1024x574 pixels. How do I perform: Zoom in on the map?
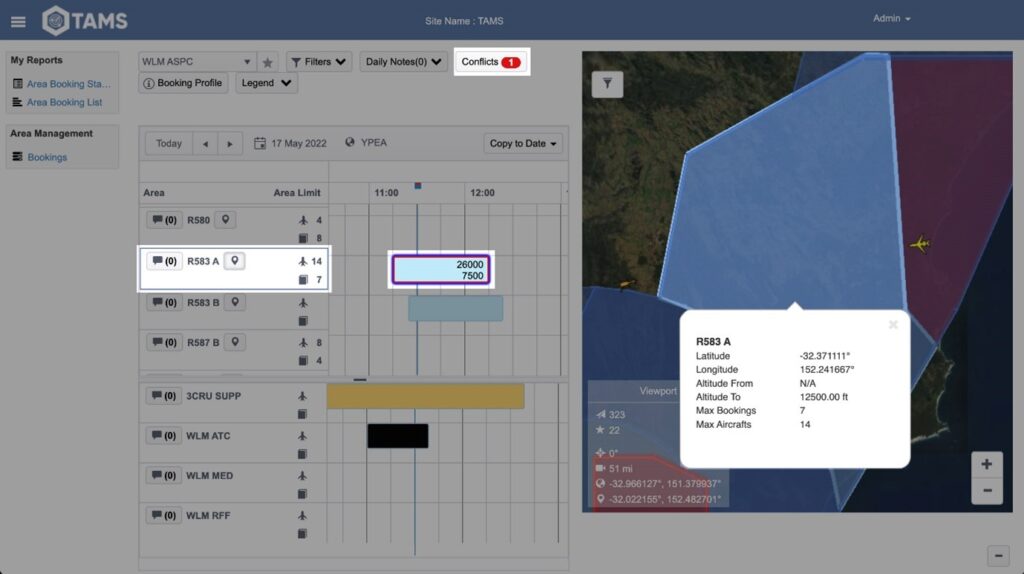[986, 464]
